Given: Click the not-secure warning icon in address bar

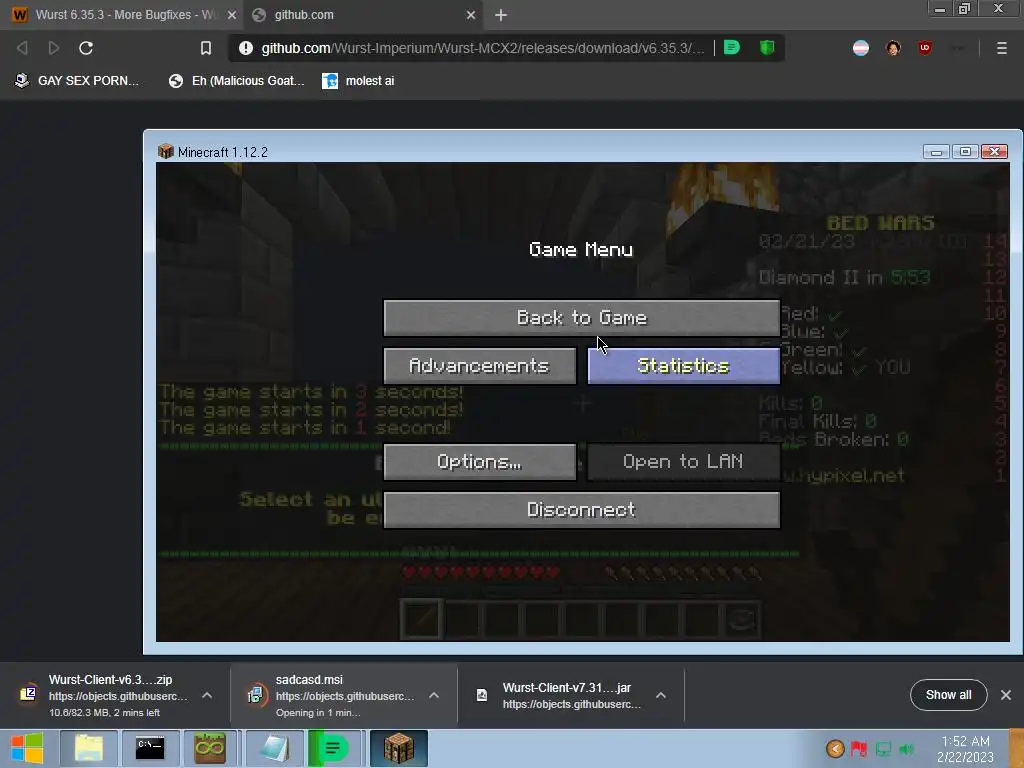Looking at the screenshot, I should [x=246, y=48].
